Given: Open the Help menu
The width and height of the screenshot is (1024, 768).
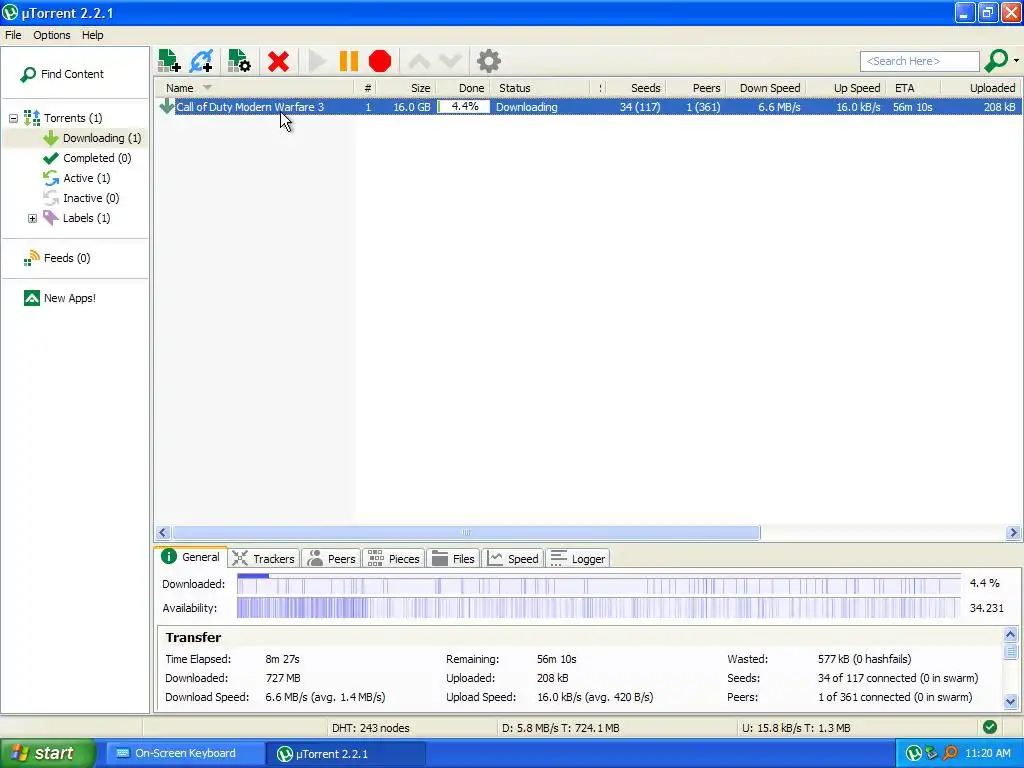Looking at the screenshot, I should (x=93, y=35).
